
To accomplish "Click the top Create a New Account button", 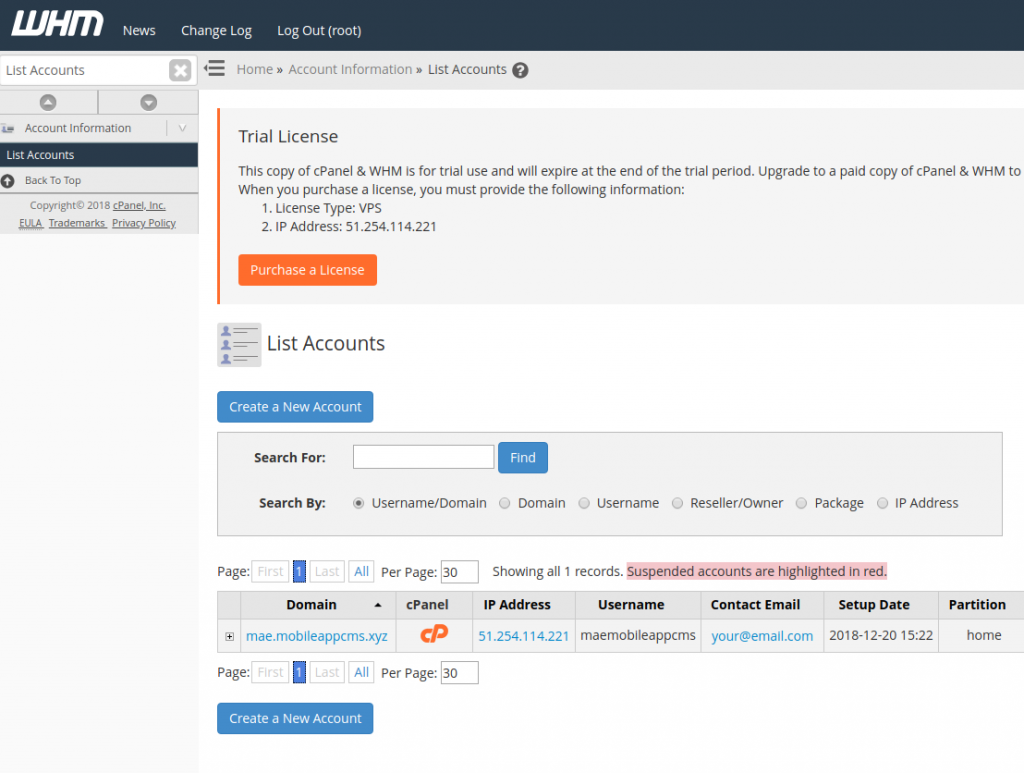I will (x=295, y=407).
